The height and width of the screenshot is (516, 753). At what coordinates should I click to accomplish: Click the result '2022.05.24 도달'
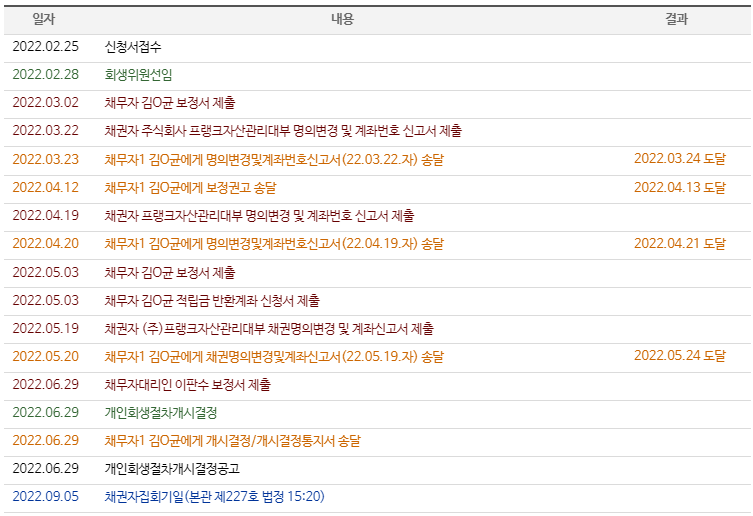(x=680, y=356)
